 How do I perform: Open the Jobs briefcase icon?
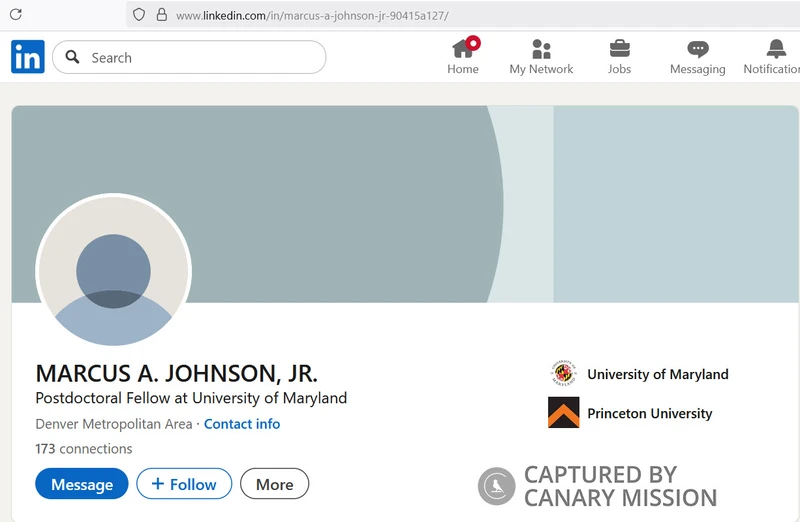click(x=619, y=57)
